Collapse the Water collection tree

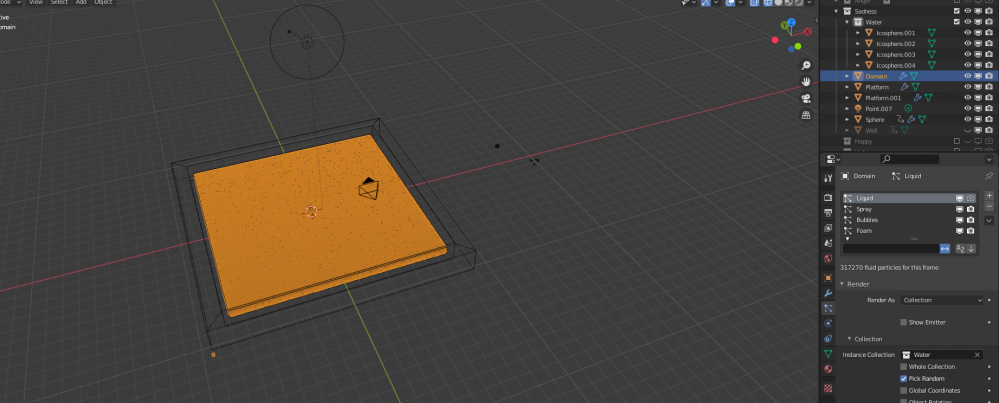[847, 22]
